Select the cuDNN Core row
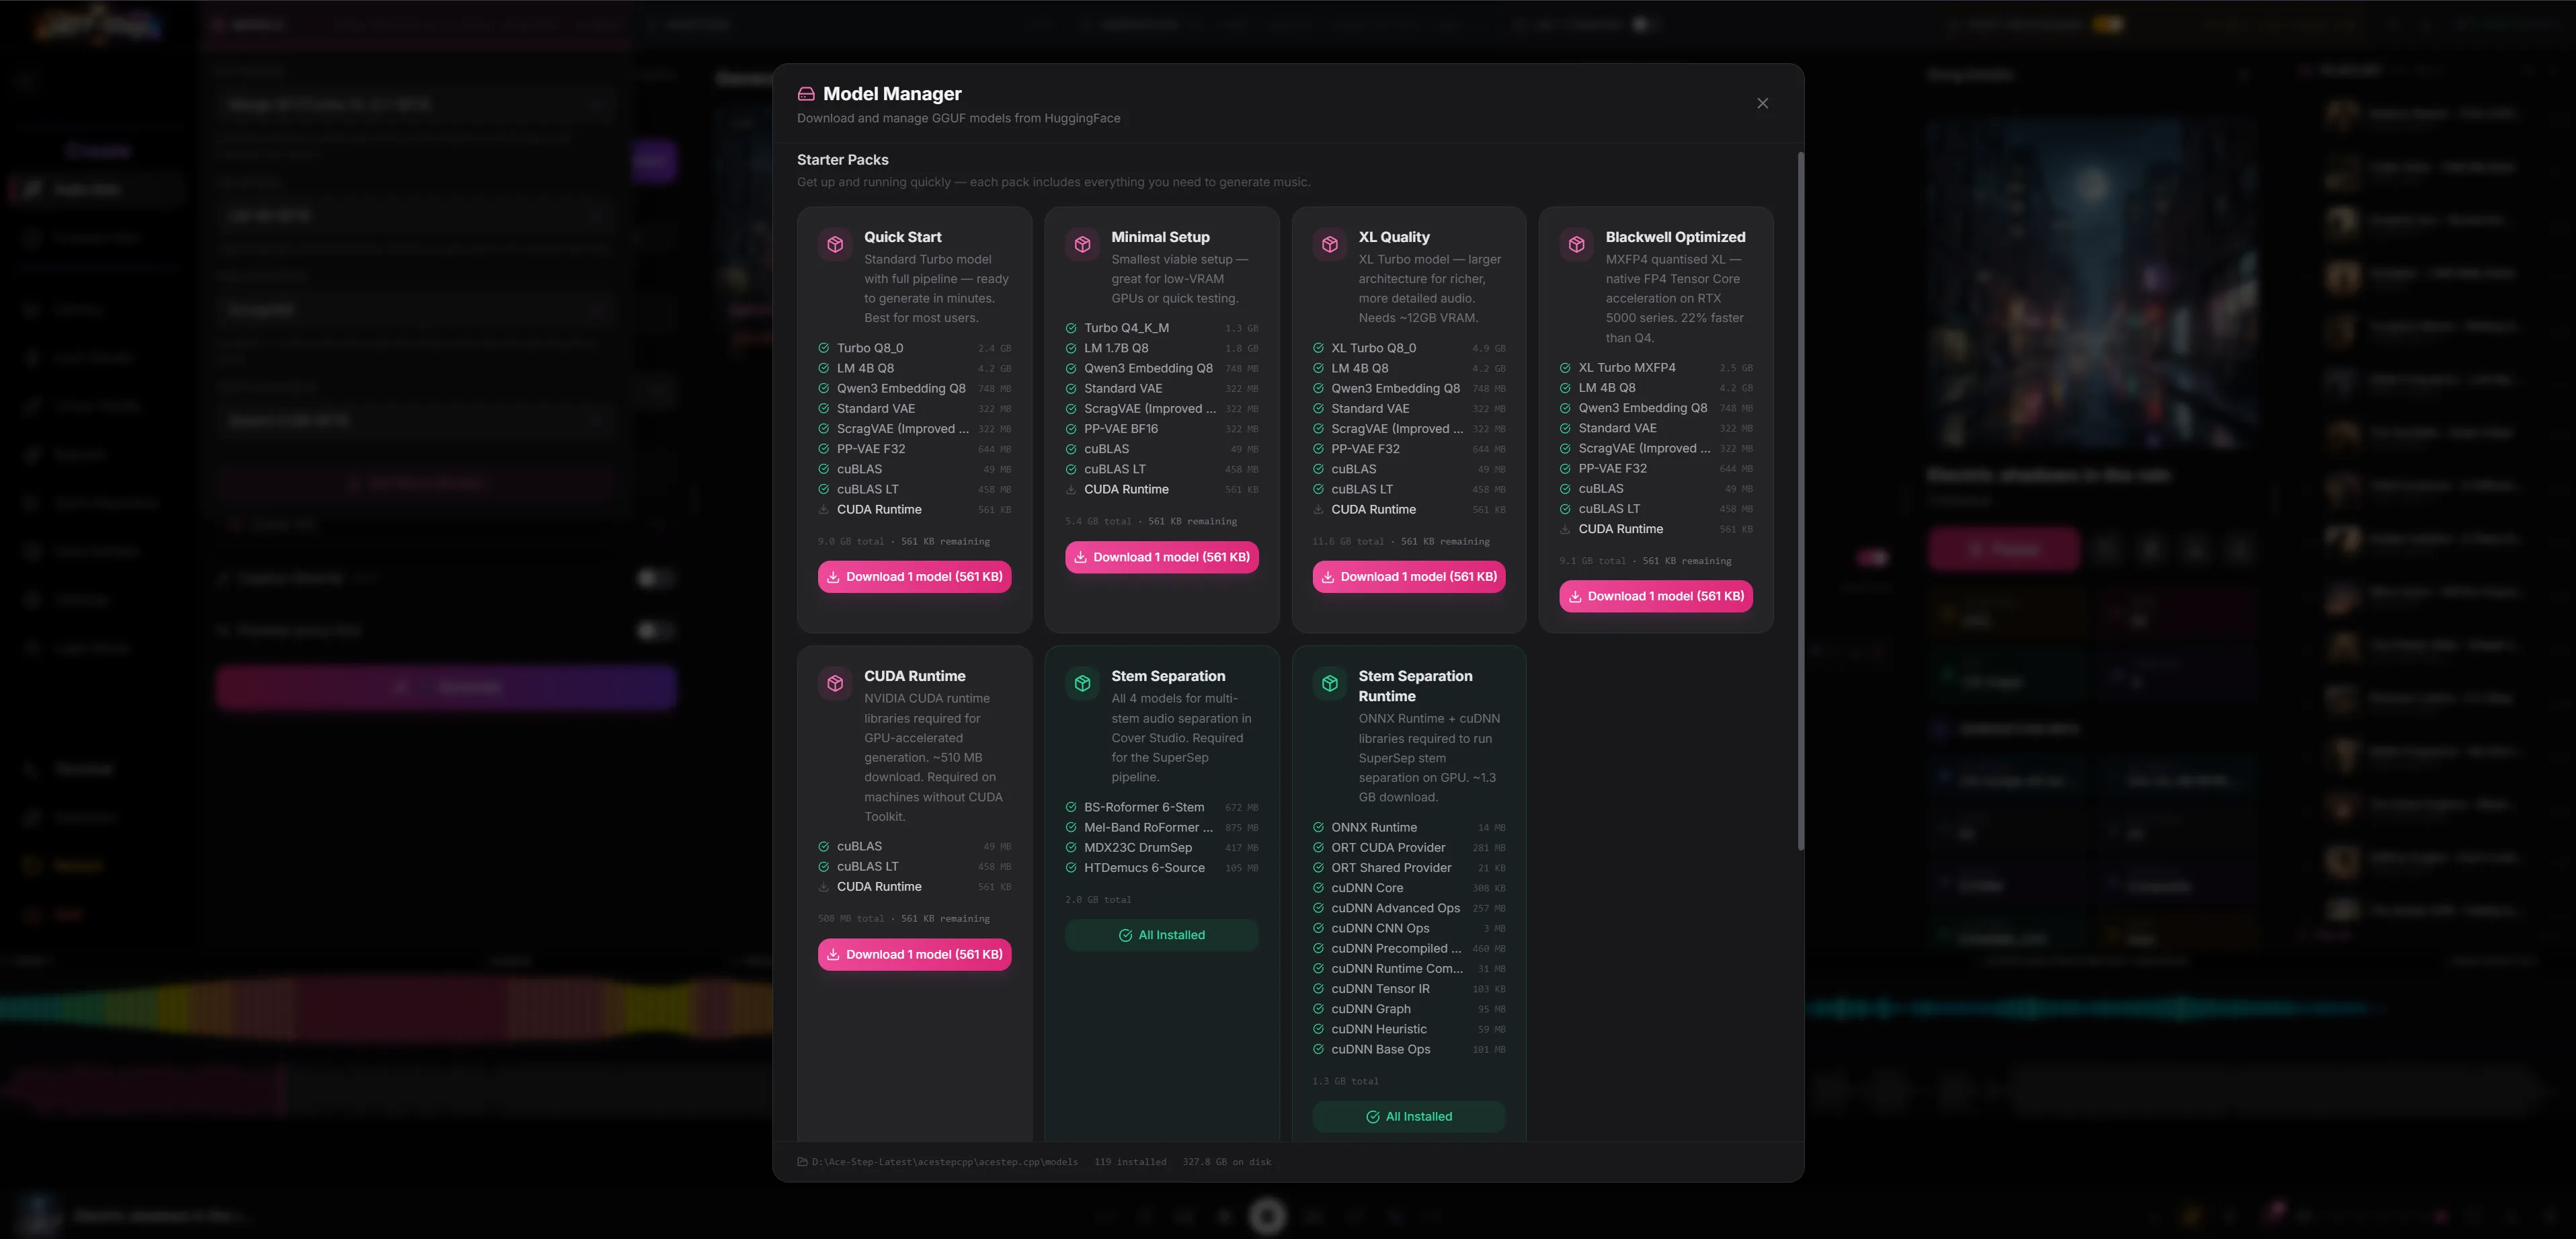This screenshot has height=1239, width=2576. 1408,888
